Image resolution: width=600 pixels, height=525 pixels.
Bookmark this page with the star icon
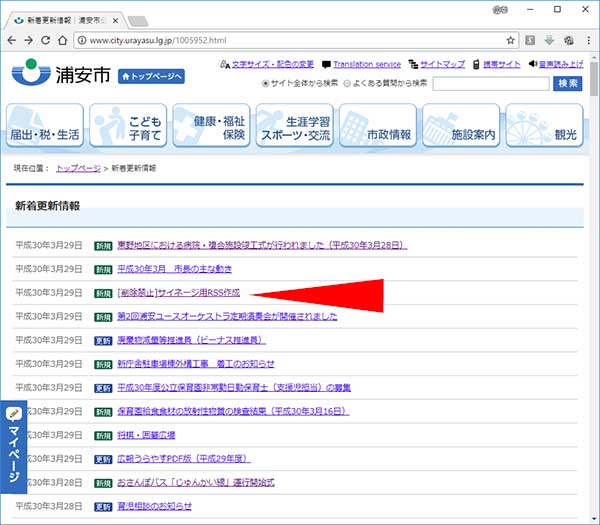(x=511, y=40)
